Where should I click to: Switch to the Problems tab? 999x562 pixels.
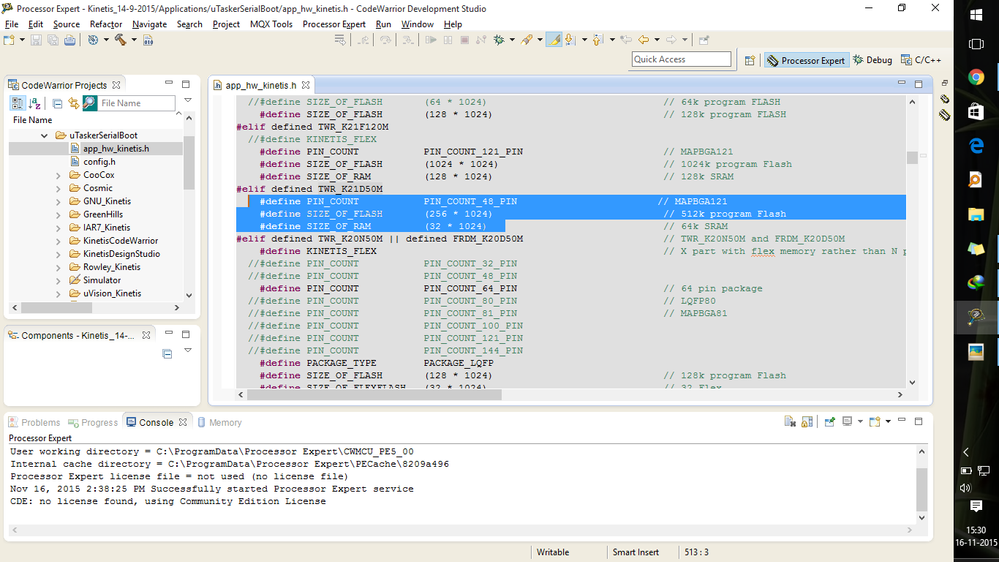[34, 422]
